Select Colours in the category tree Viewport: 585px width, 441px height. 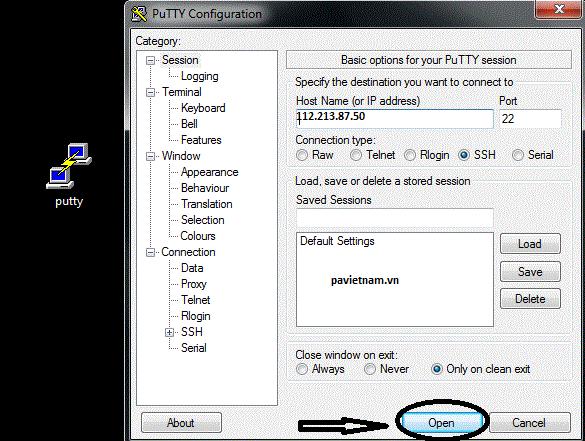tap(198, 236)
